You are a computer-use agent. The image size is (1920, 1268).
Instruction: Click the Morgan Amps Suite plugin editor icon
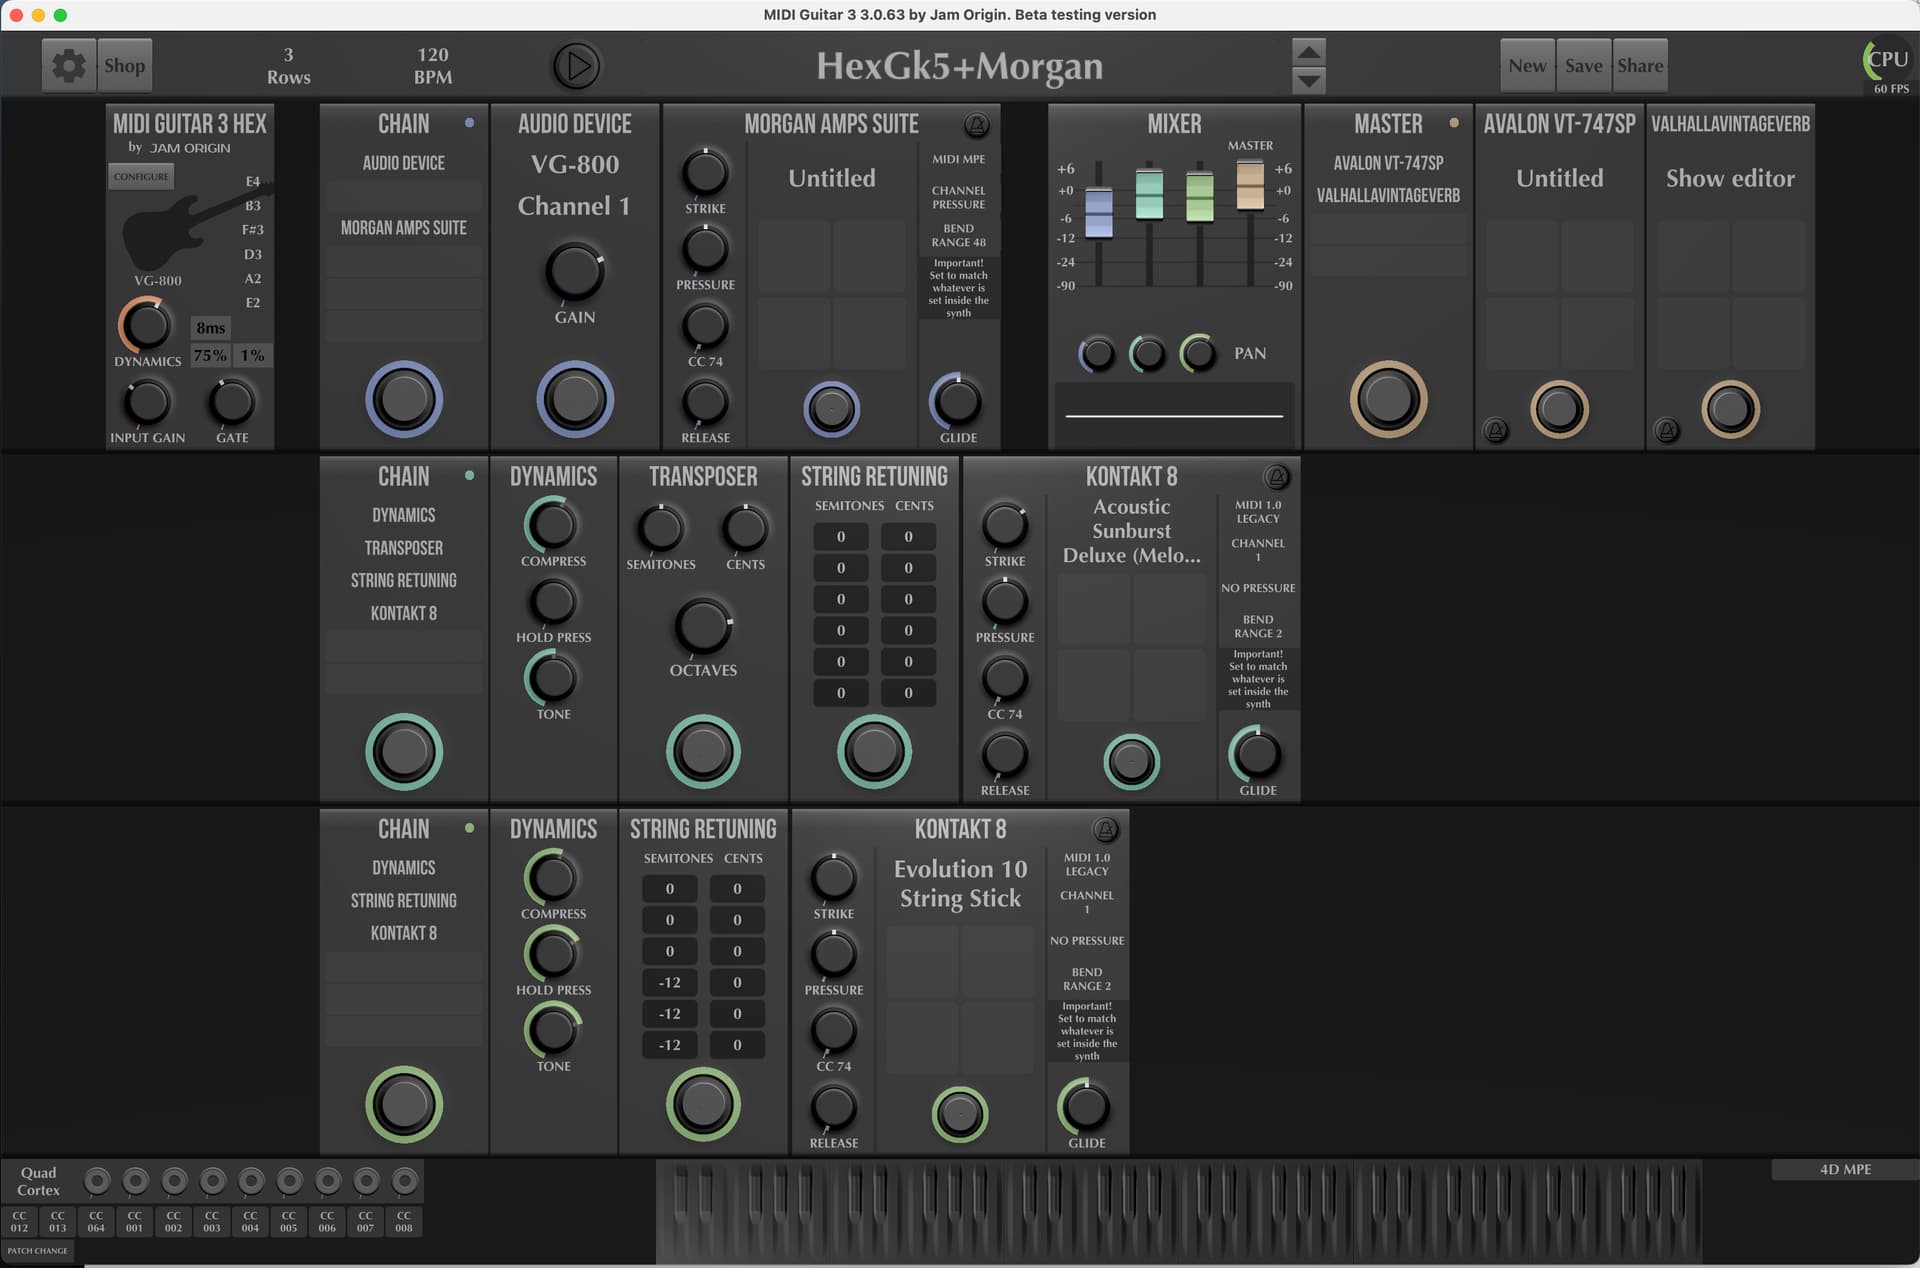(x=976, y=125)
